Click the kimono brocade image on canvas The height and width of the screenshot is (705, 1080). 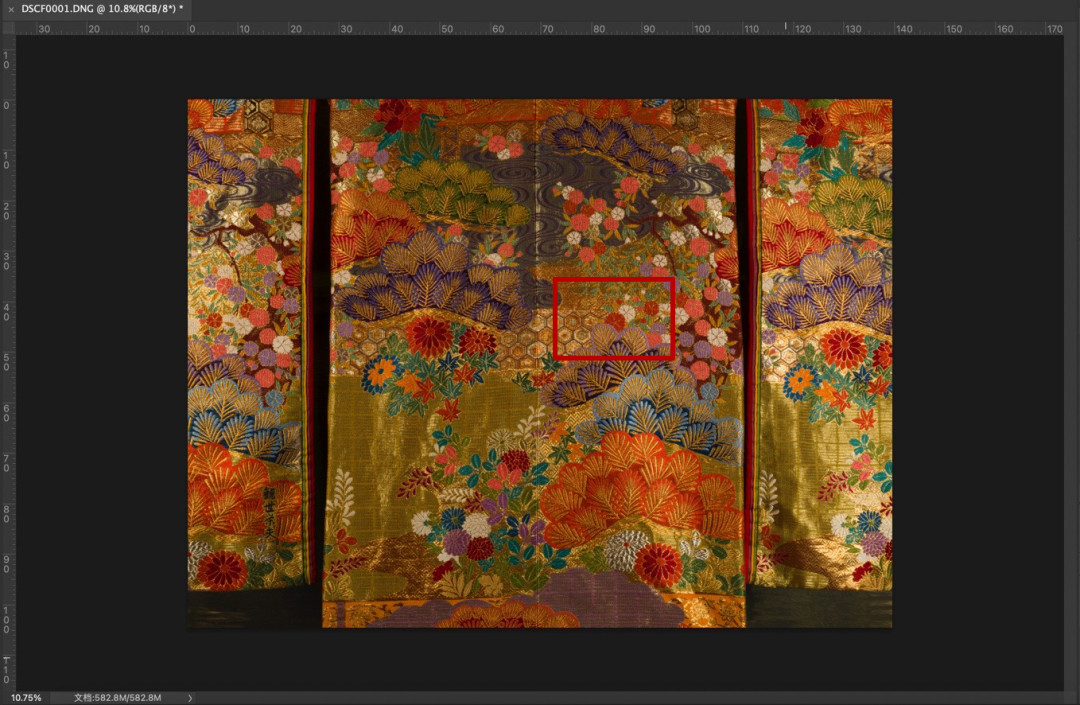pos(539,363)
